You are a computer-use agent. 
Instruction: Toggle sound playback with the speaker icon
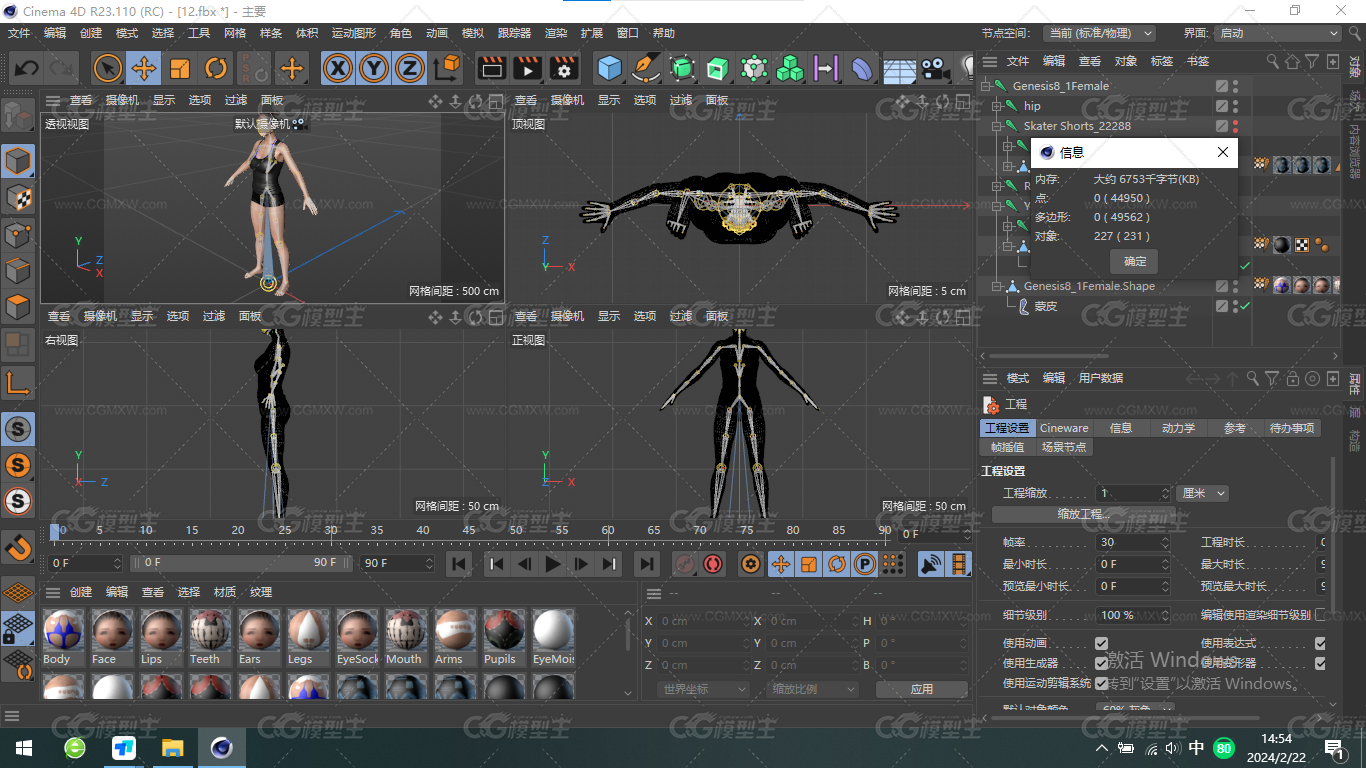pyautogui.click(x=931, y=564)
